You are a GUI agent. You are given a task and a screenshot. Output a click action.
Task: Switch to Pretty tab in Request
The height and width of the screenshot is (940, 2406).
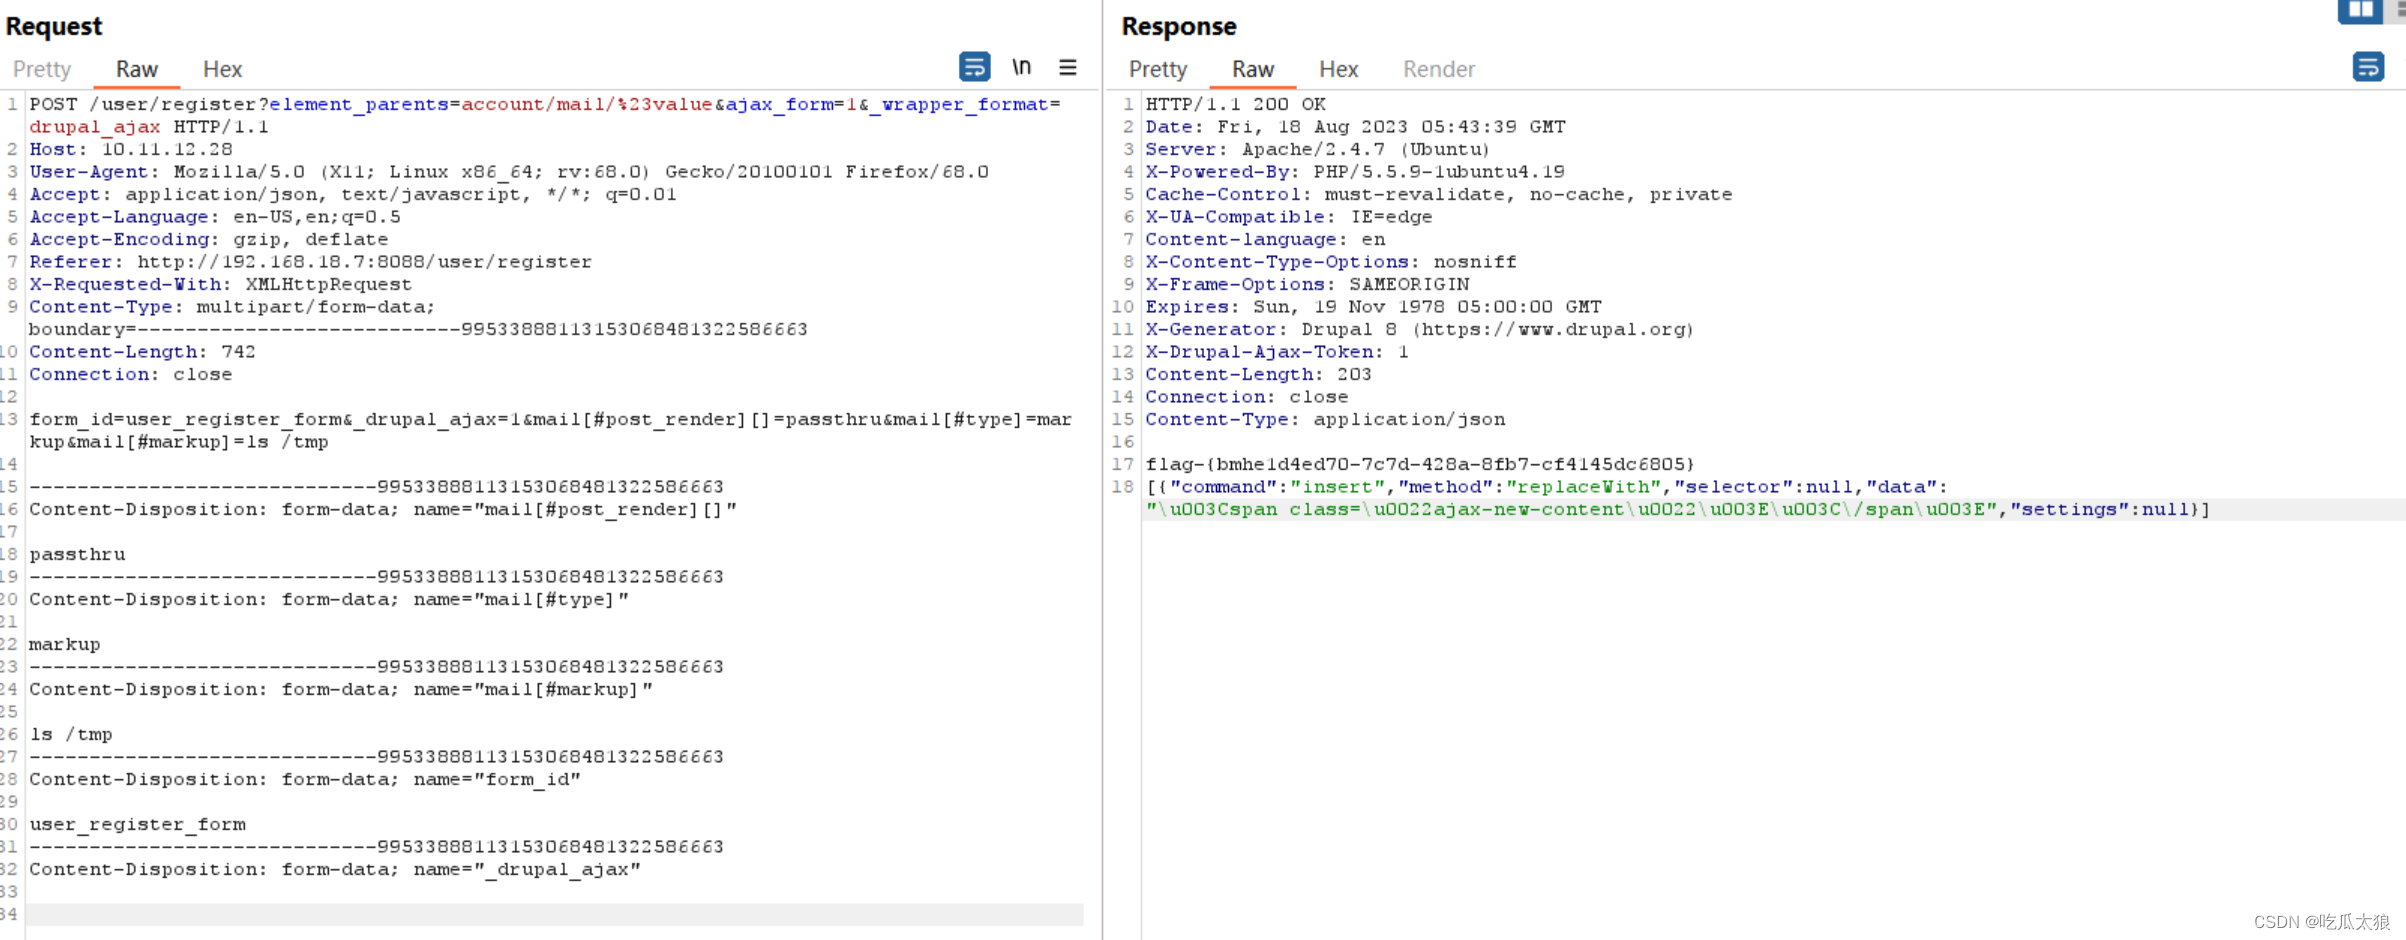42,69
